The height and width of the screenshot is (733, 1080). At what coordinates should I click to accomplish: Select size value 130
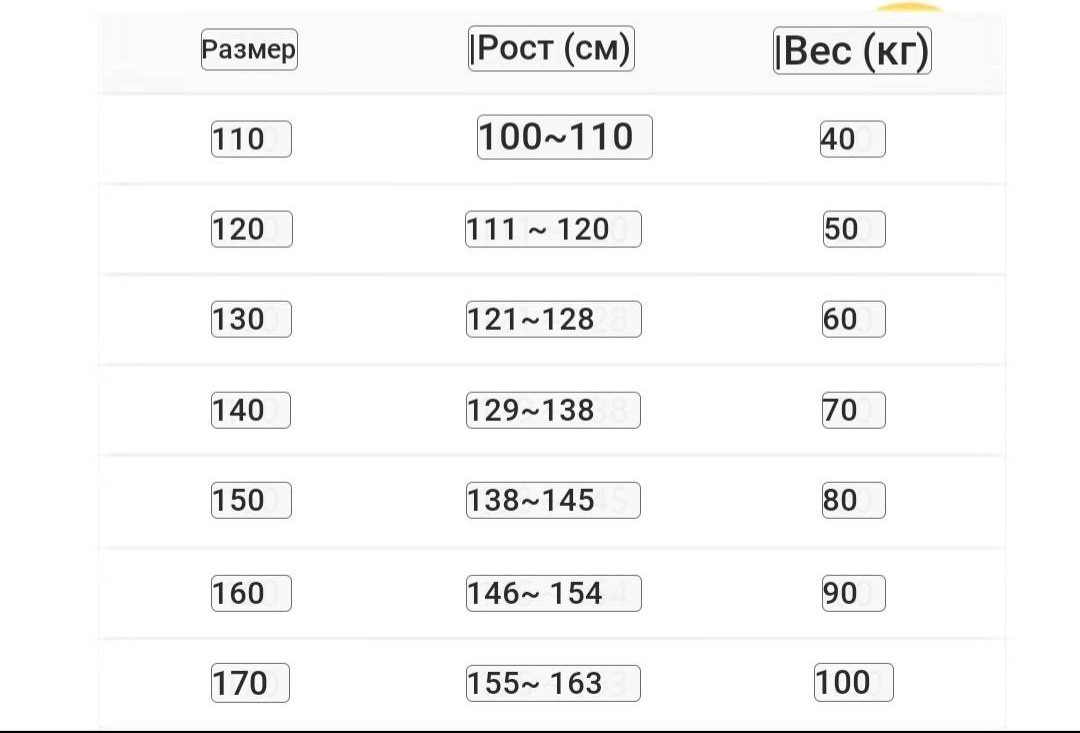tap(251, 320)
